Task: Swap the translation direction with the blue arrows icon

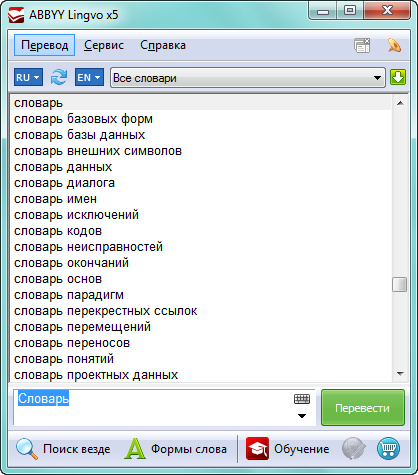Action: pyautogui.click(x=59, y=77)
